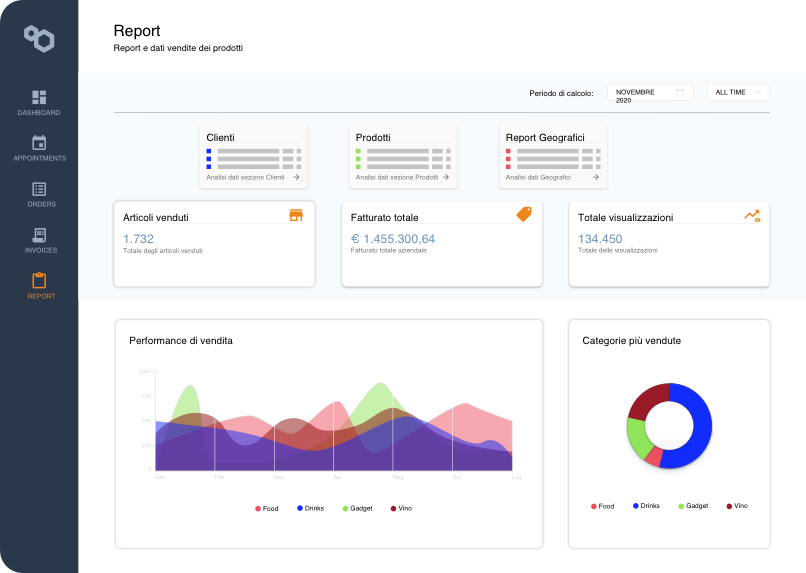Toggle Vino series in sales chart legend
The height and width of the screenshot is (573, 806).
pyautogui.click(x=401, y=508)
